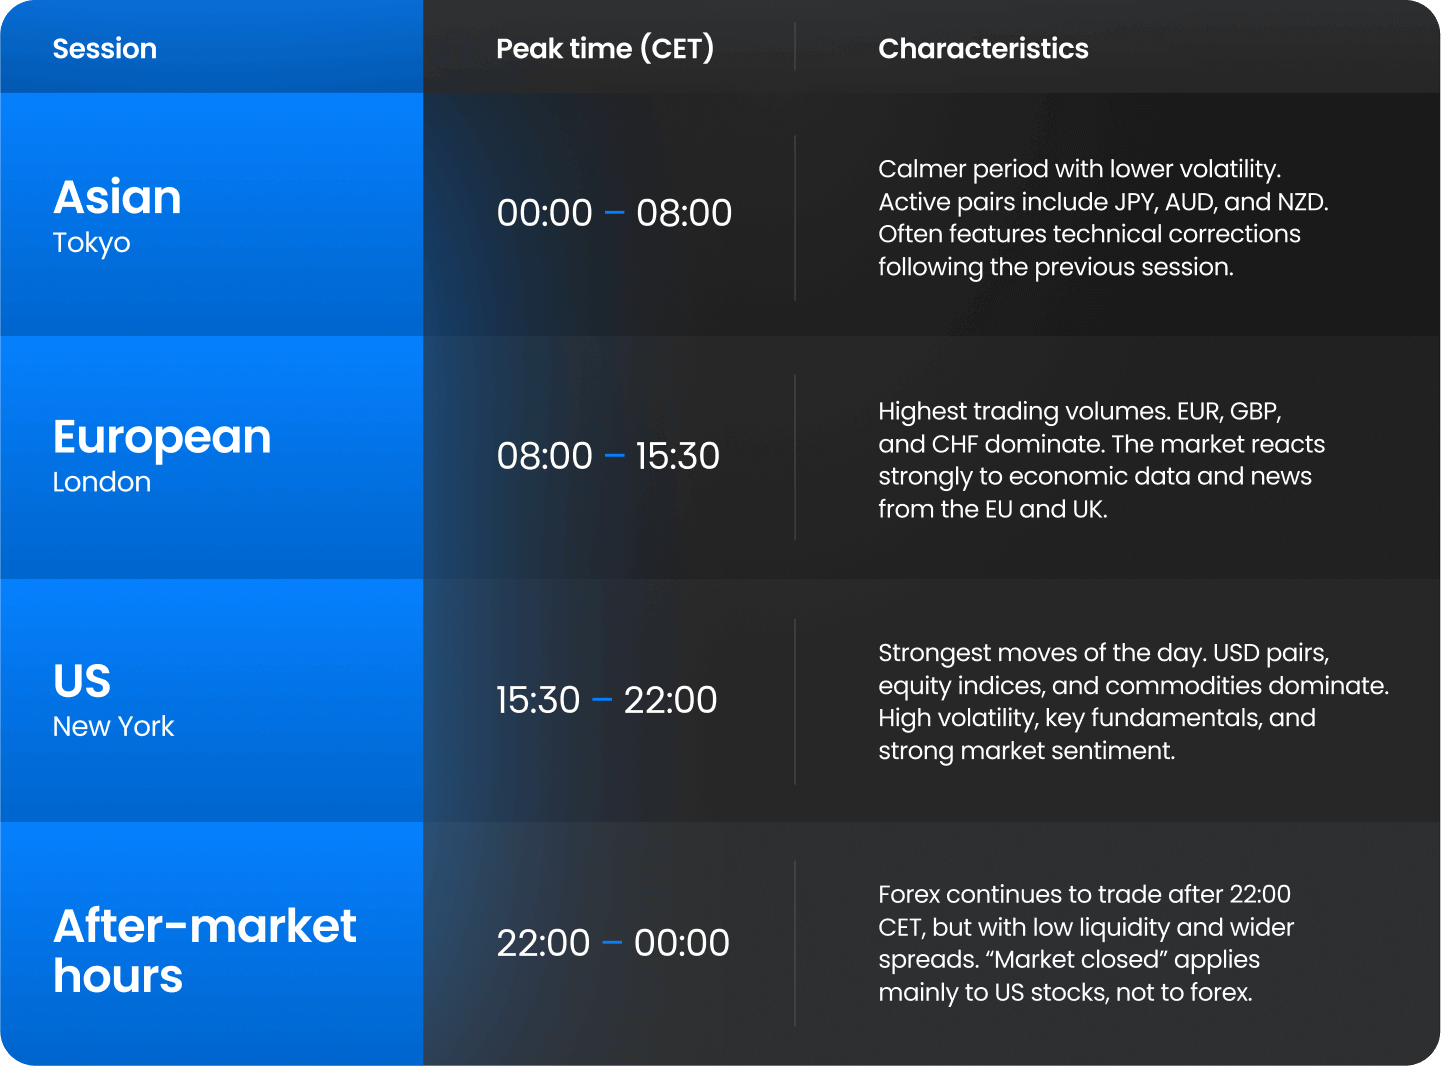Click the Tokyo subtitle label
The width and height of the screenshot is (1441, 1066).
pyautogui.click(x=91, y=243)
